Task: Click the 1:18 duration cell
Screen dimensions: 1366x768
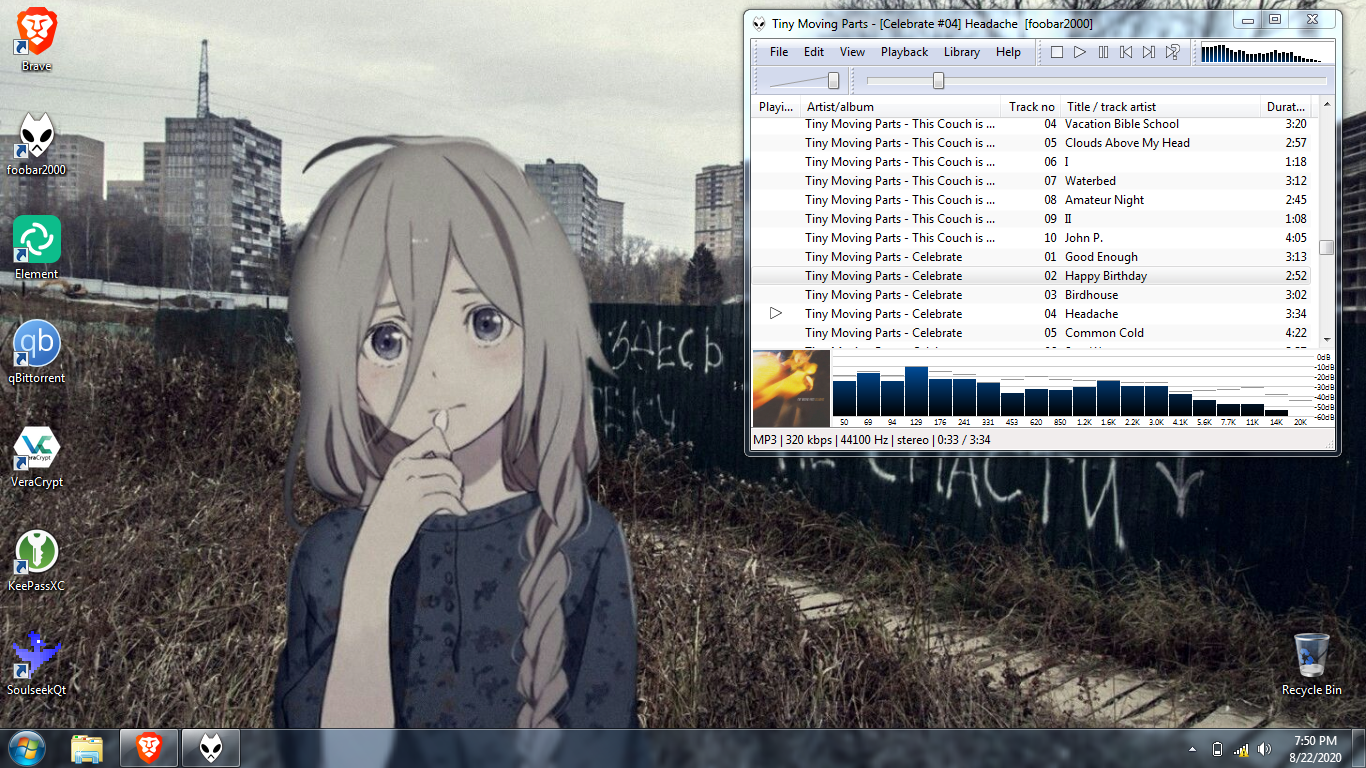Action: pos(1296,162)
